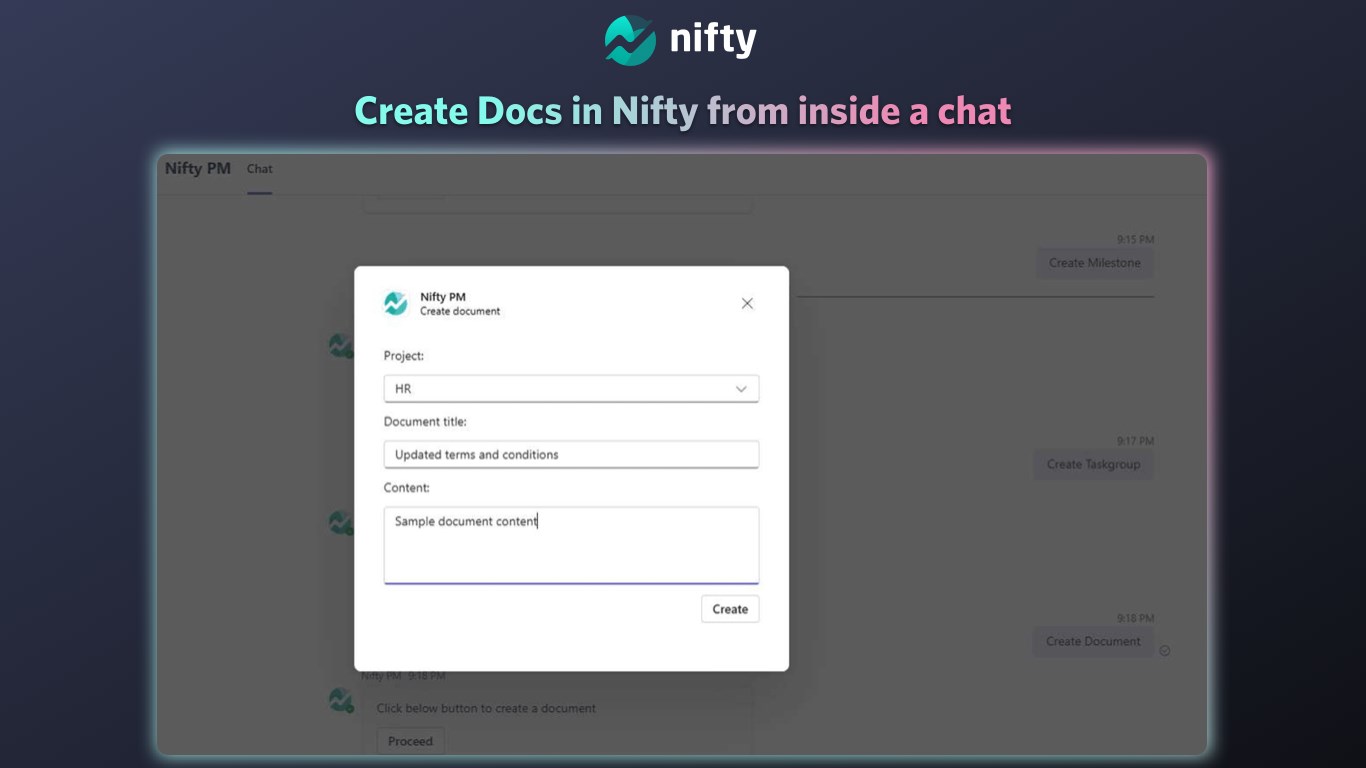The width and height of the screenshot is (1366, 768).
Task: Click the Create button in the dialog
Action: 730,609
